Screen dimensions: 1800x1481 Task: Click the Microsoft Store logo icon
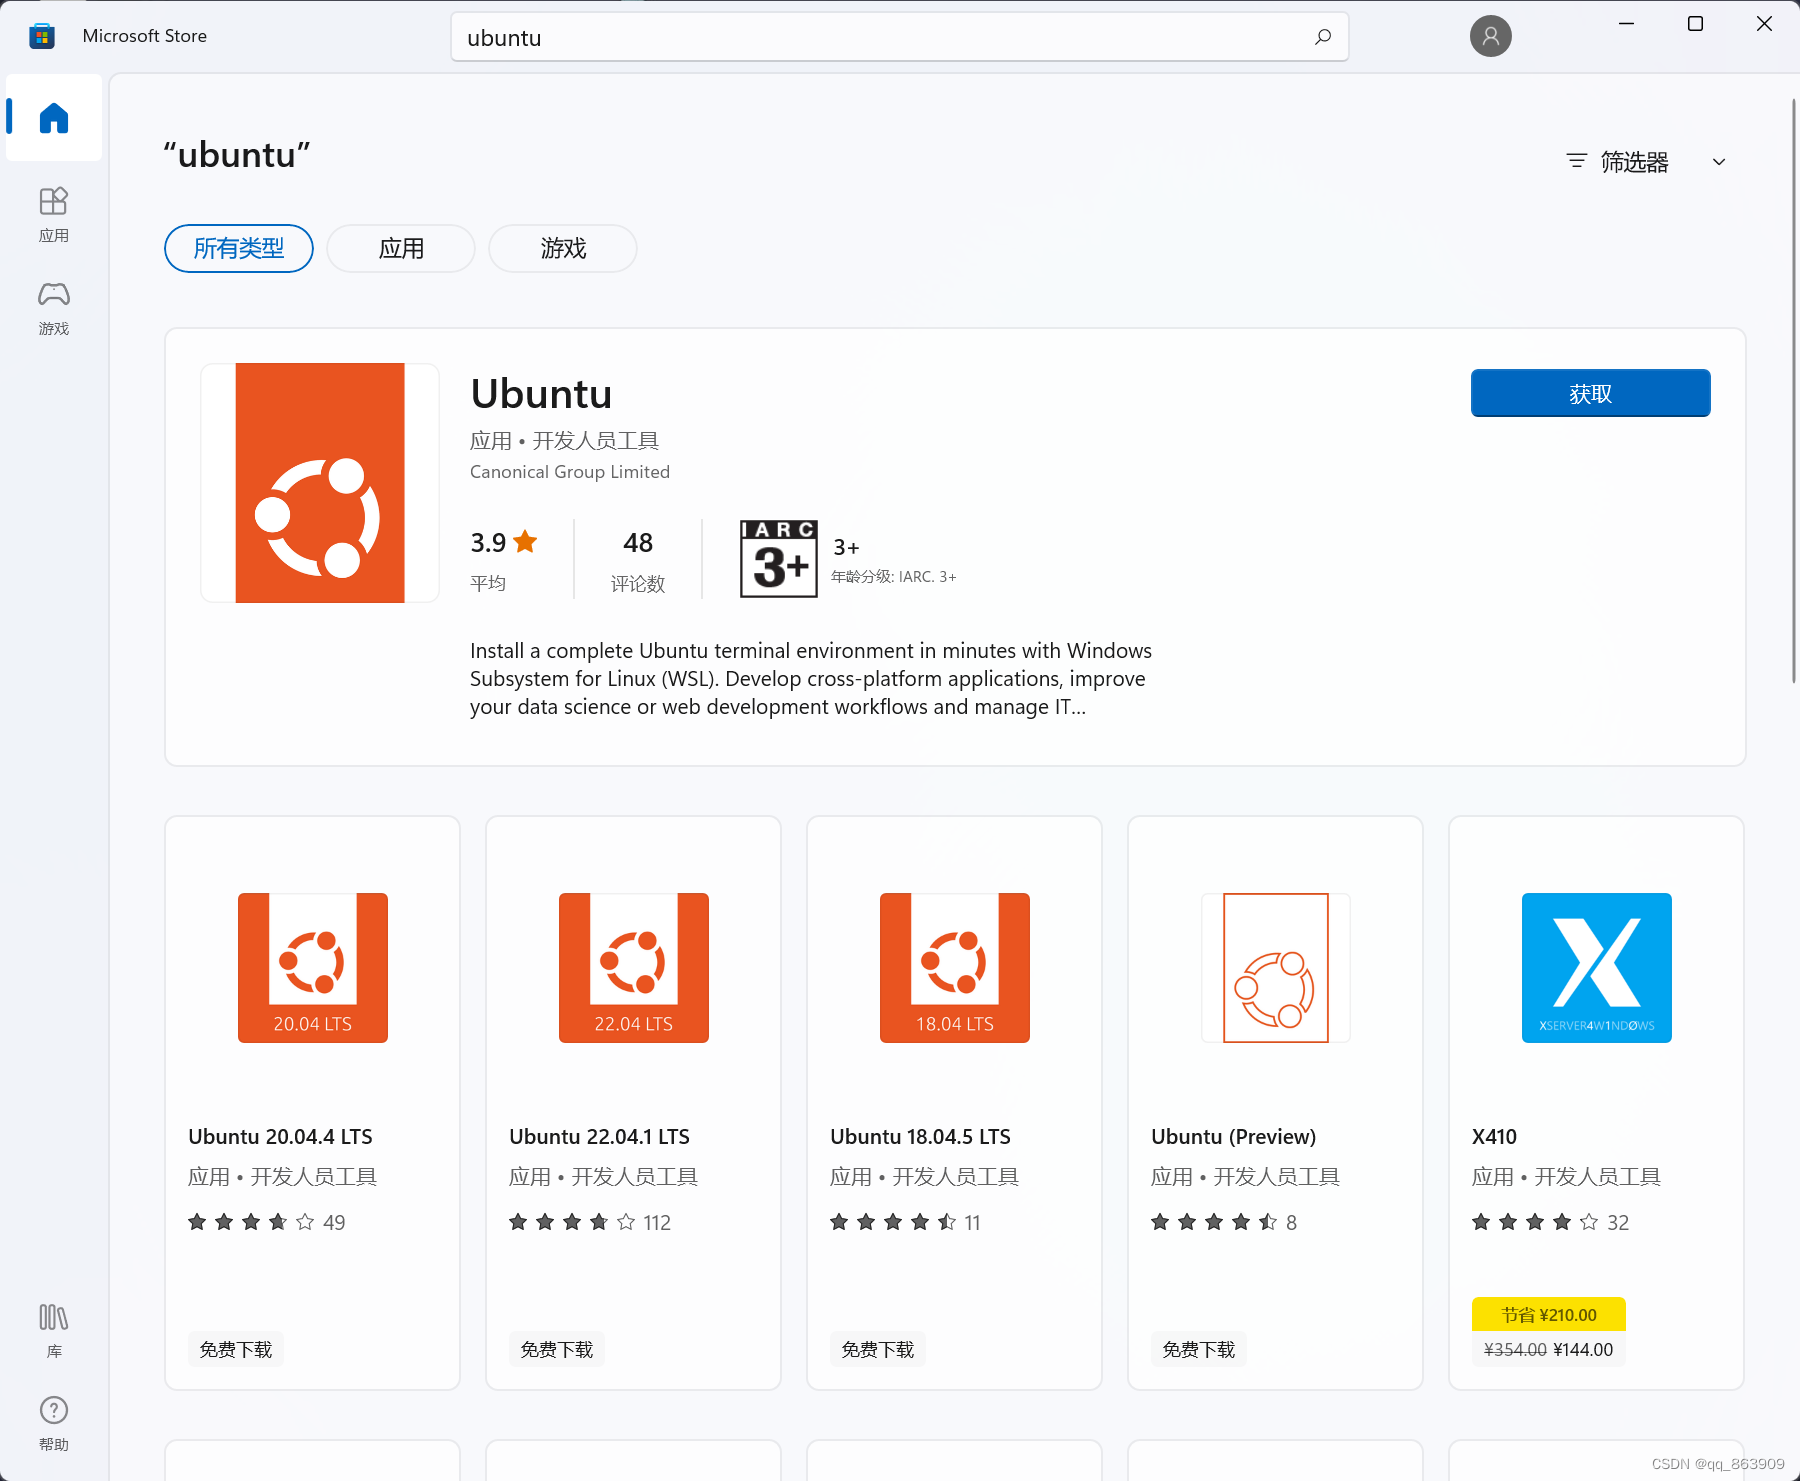(x=42, y=36)
